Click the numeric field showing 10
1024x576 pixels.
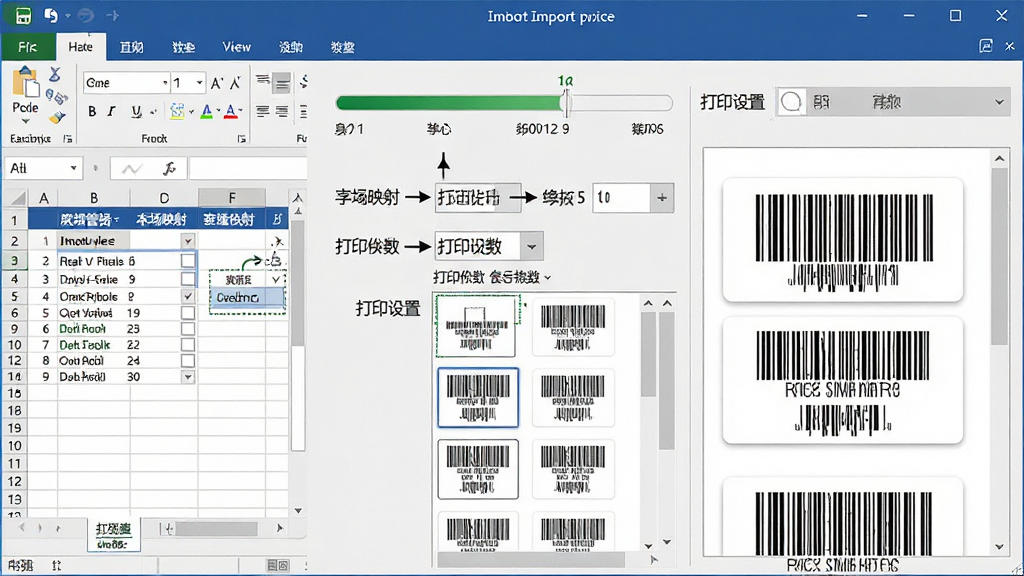[622, 197]
